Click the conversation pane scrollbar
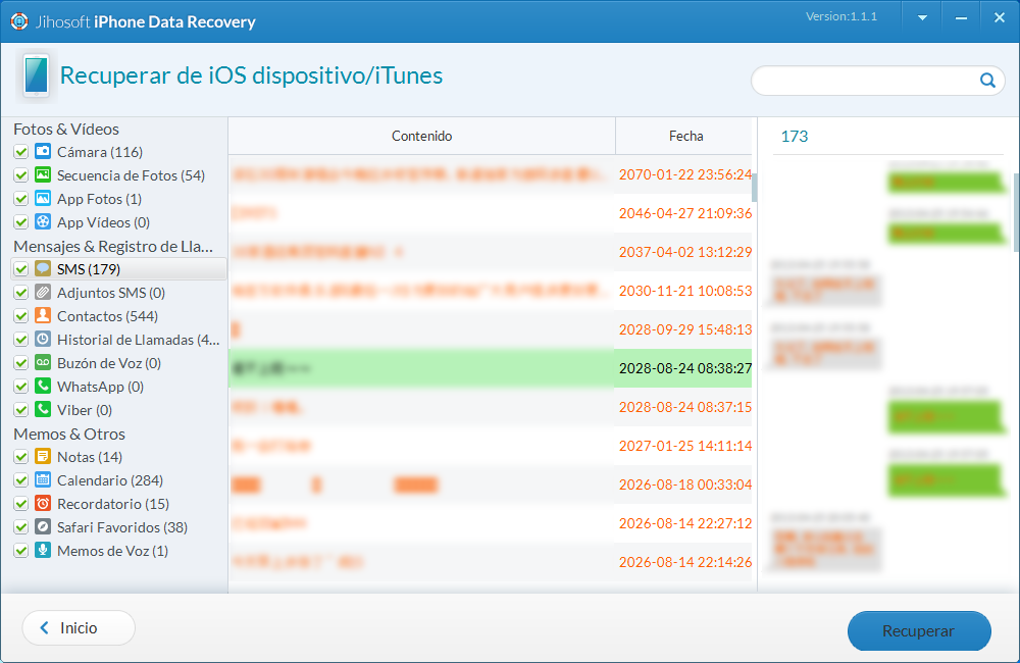 pyautogui.click(x=1016, y=212)
